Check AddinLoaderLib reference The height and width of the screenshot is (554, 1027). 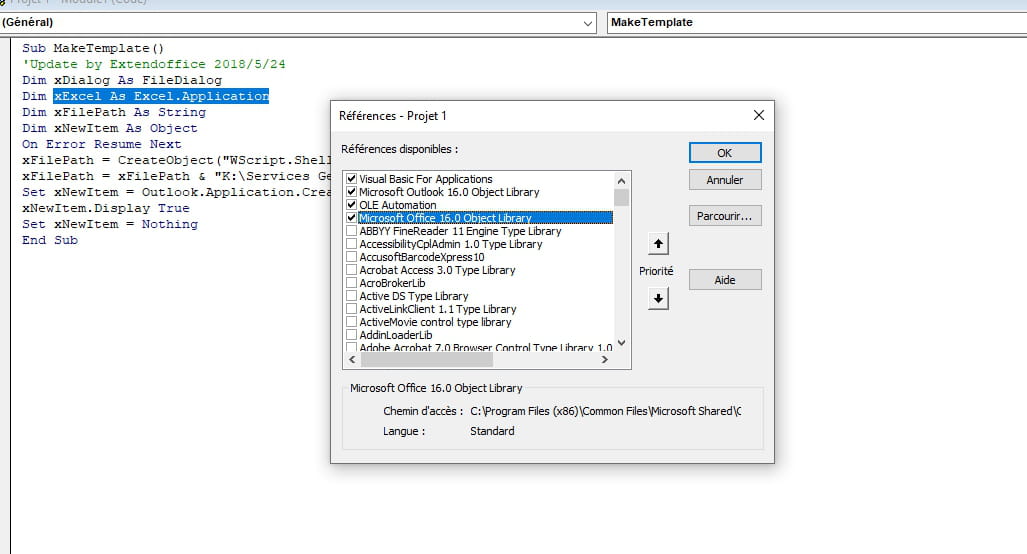tap(352, 335)
